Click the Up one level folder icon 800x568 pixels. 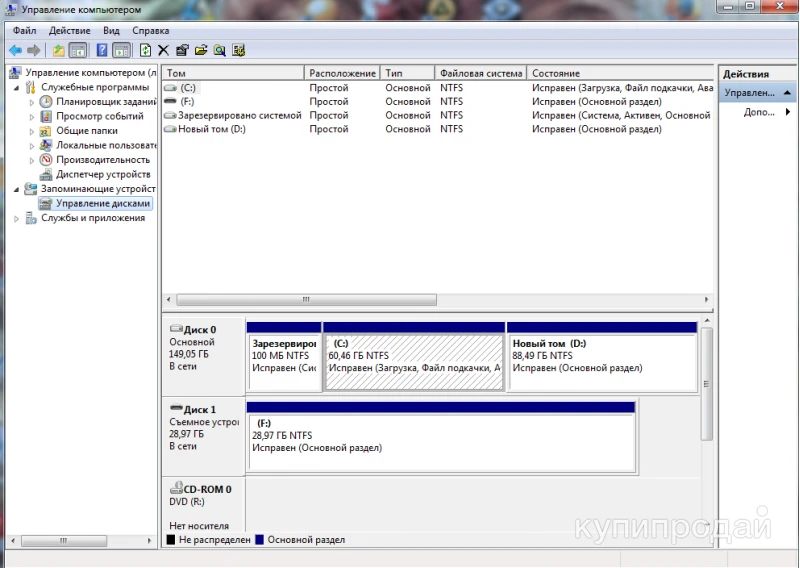pyautogui.click(x=59, y=50)
